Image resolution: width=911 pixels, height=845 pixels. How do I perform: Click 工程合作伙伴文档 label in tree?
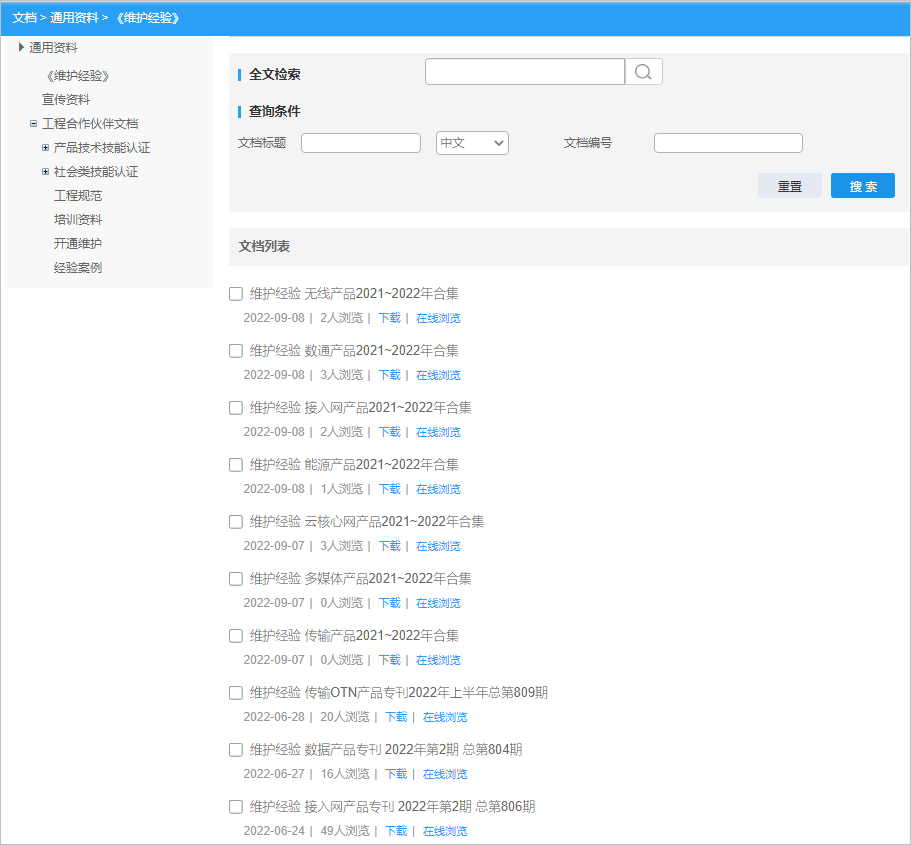(90, 123)
